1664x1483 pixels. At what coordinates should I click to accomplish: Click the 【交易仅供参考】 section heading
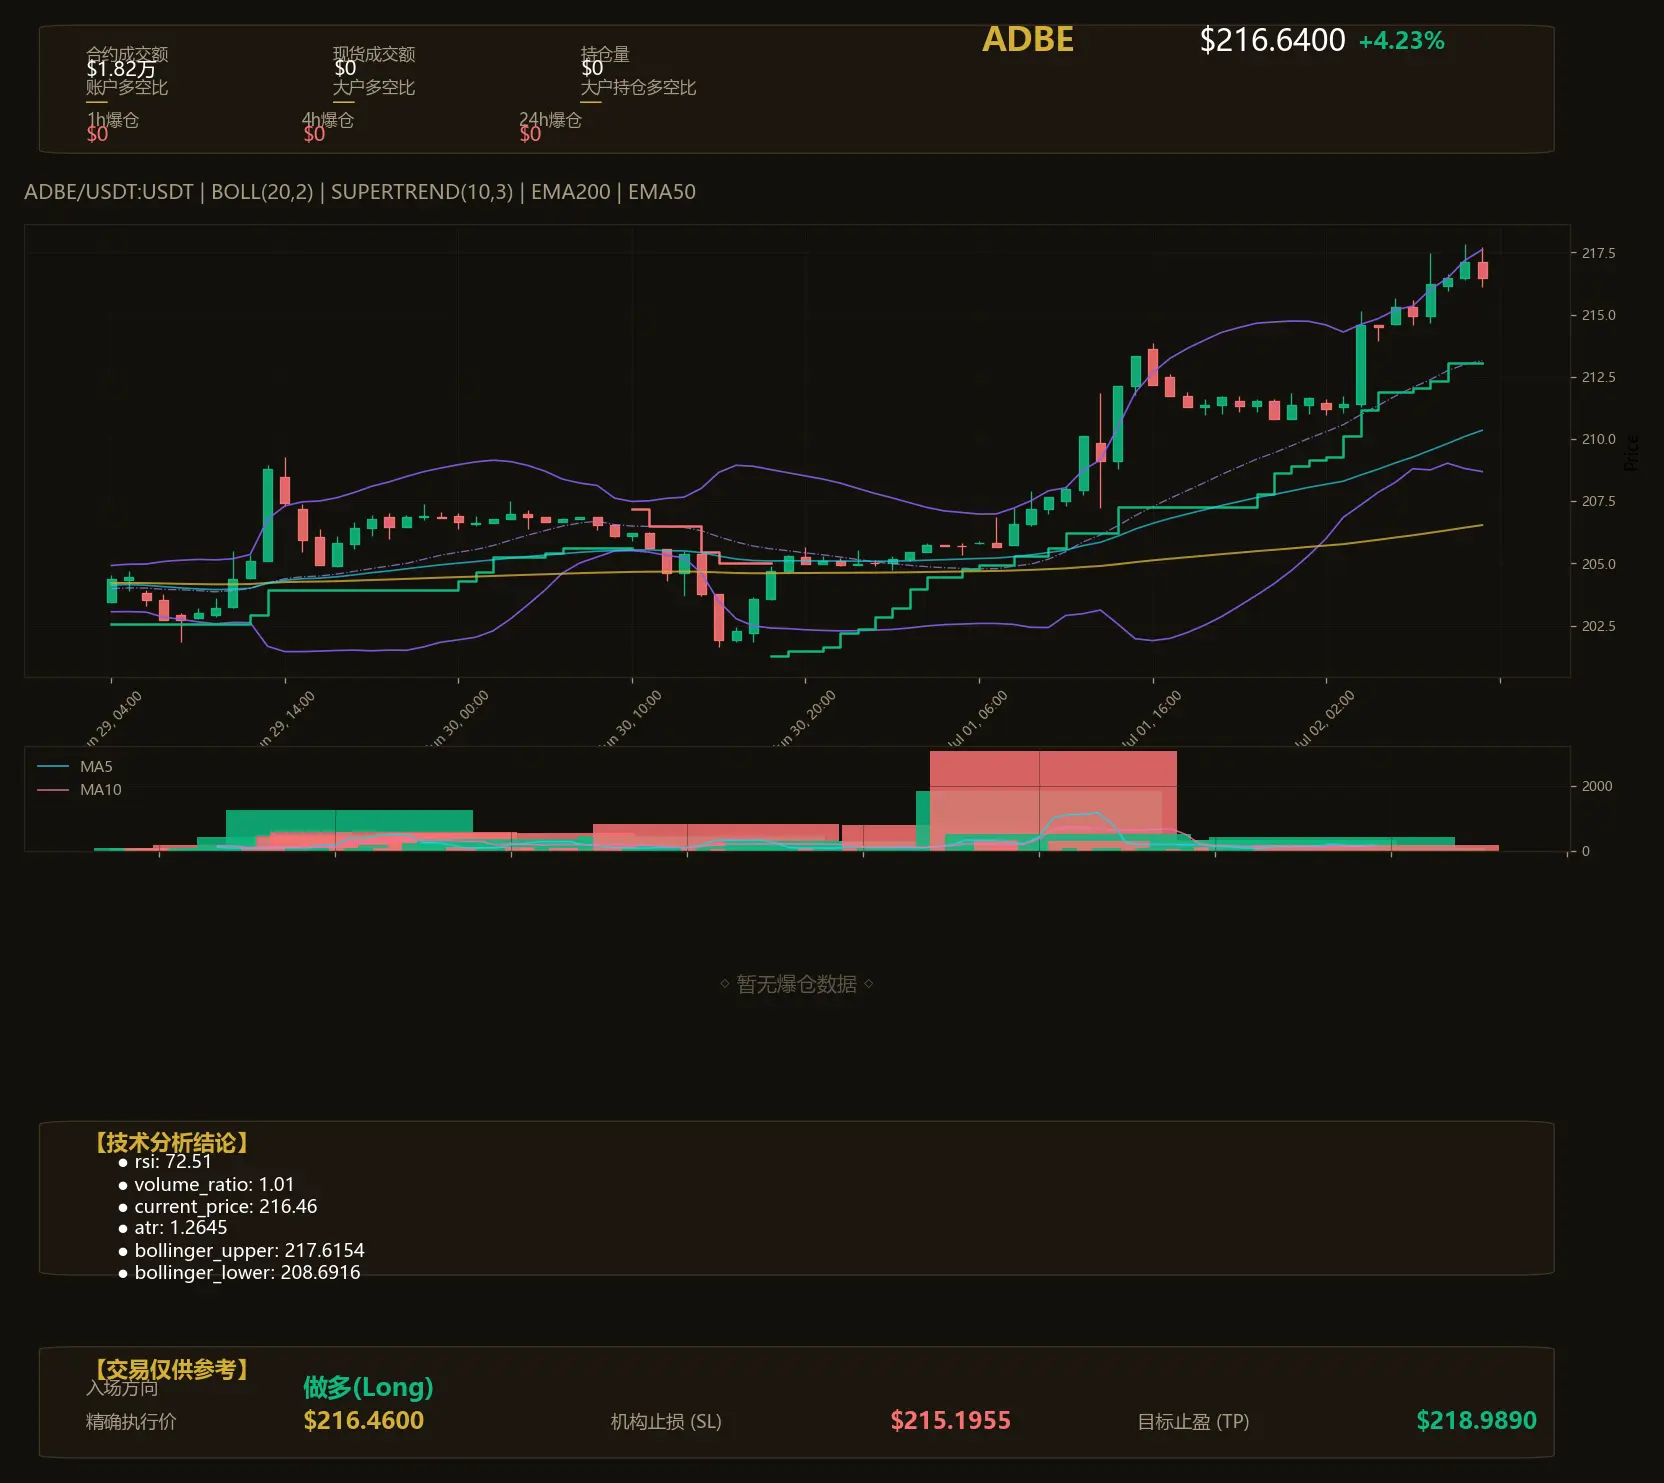(x=170, y=1369)
